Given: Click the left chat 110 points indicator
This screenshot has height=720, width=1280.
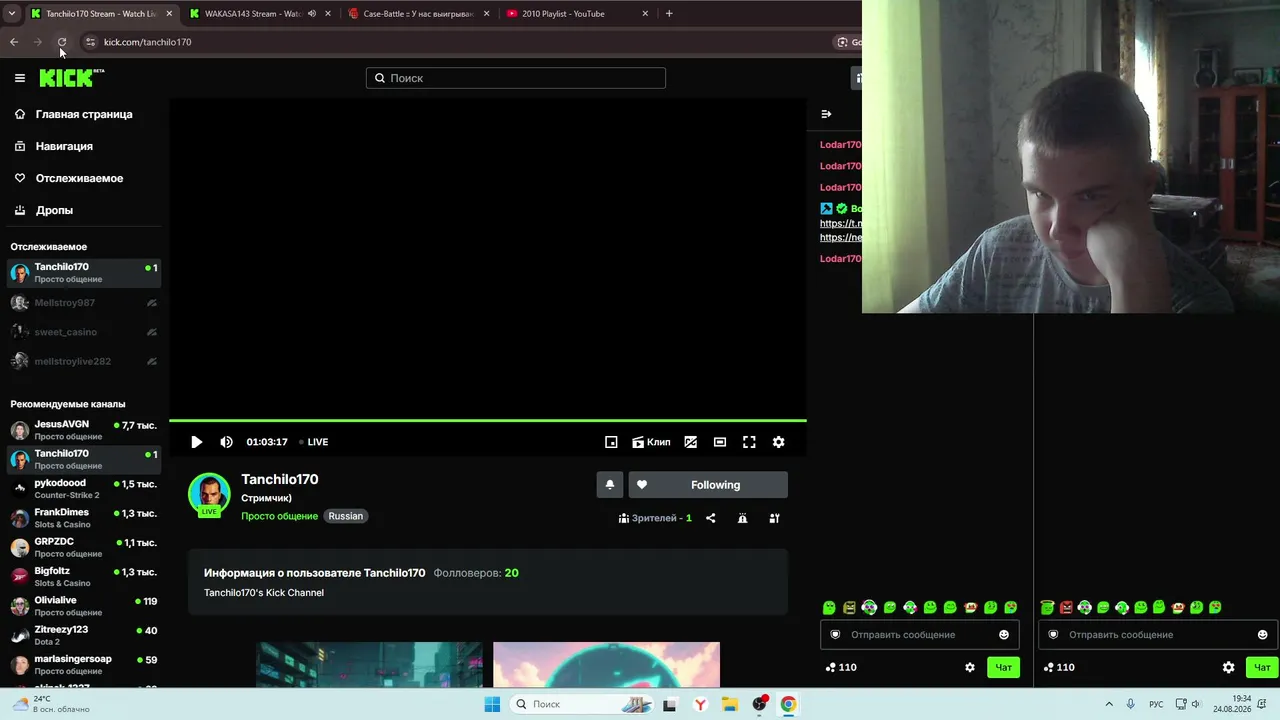Looking at the screenshot, I should click(841, 667).
